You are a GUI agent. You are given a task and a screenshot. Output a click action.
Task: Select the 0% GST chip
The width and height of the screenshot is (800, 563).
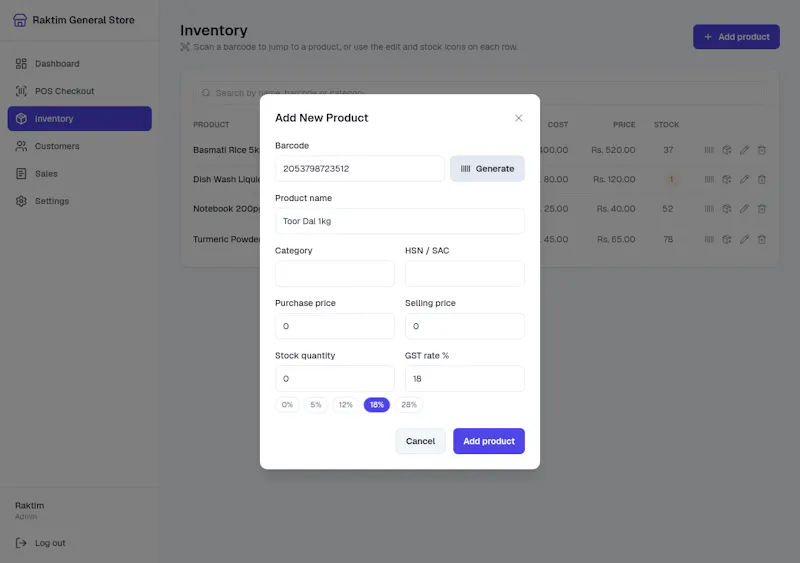click(x=287, y=405)
